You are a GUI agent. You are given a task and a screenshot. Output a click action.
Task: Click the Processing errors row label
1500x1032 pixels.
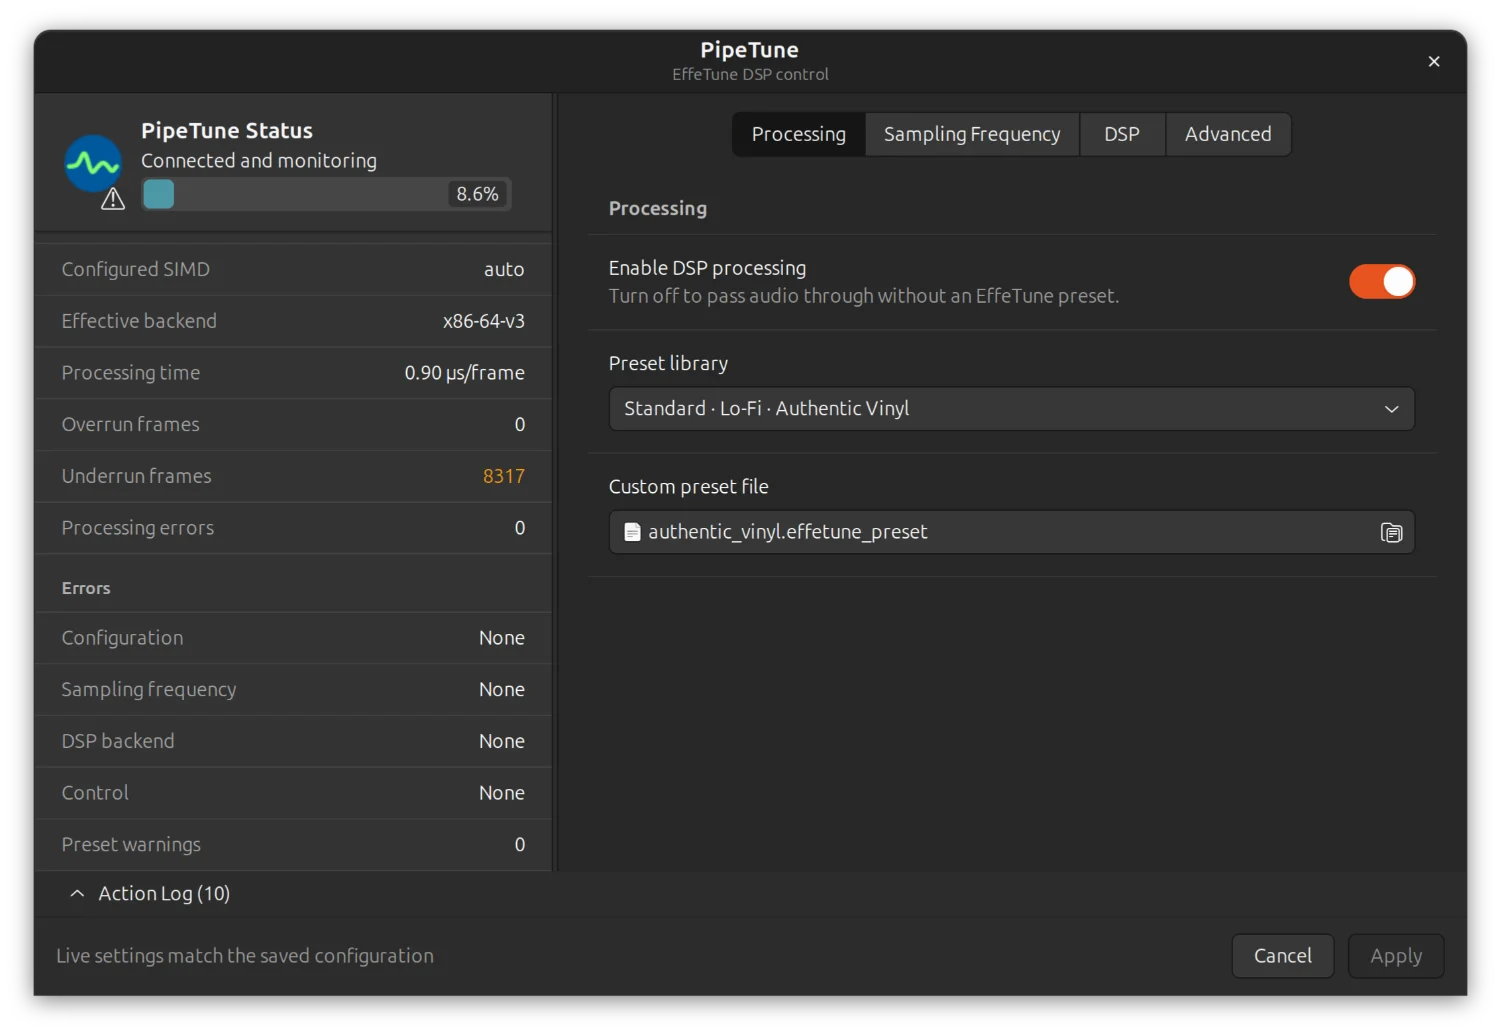coord(137,528)
